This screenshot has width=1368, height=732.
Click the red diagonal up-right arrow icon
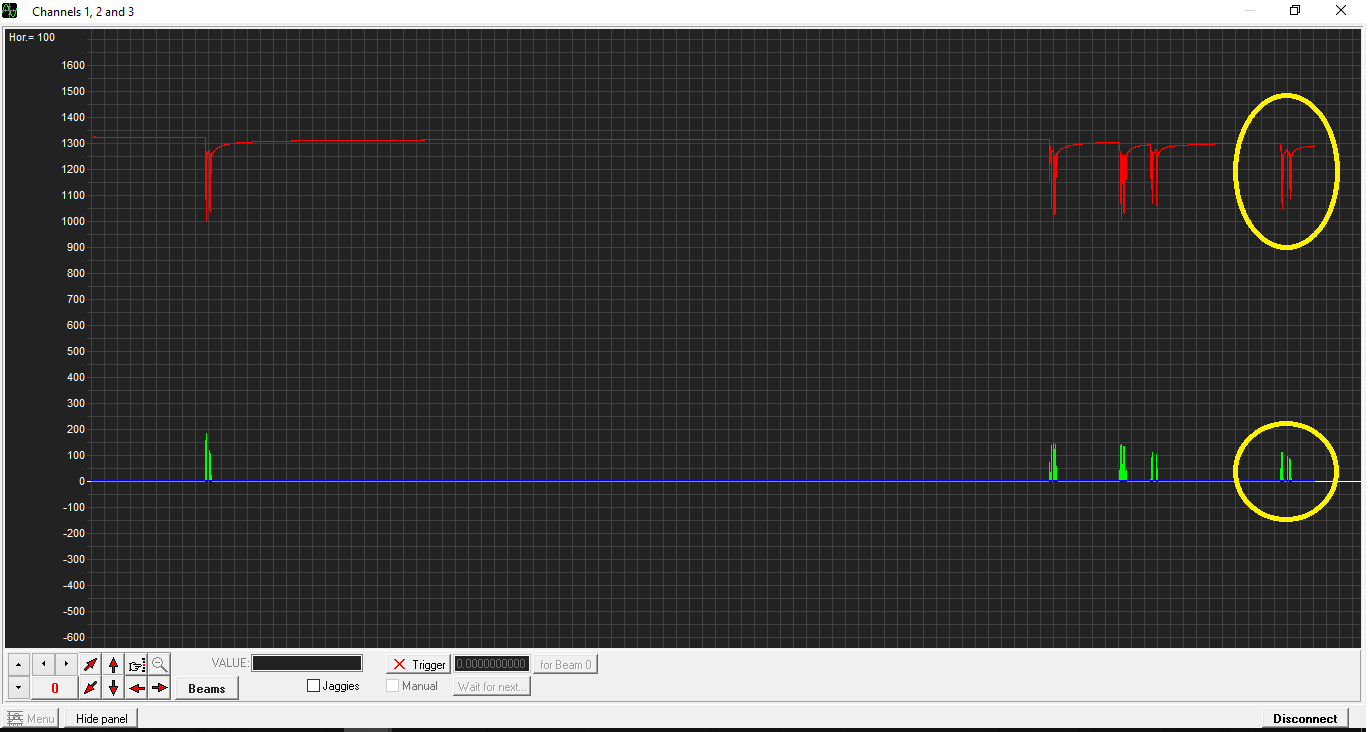click(x=91, y=664)
